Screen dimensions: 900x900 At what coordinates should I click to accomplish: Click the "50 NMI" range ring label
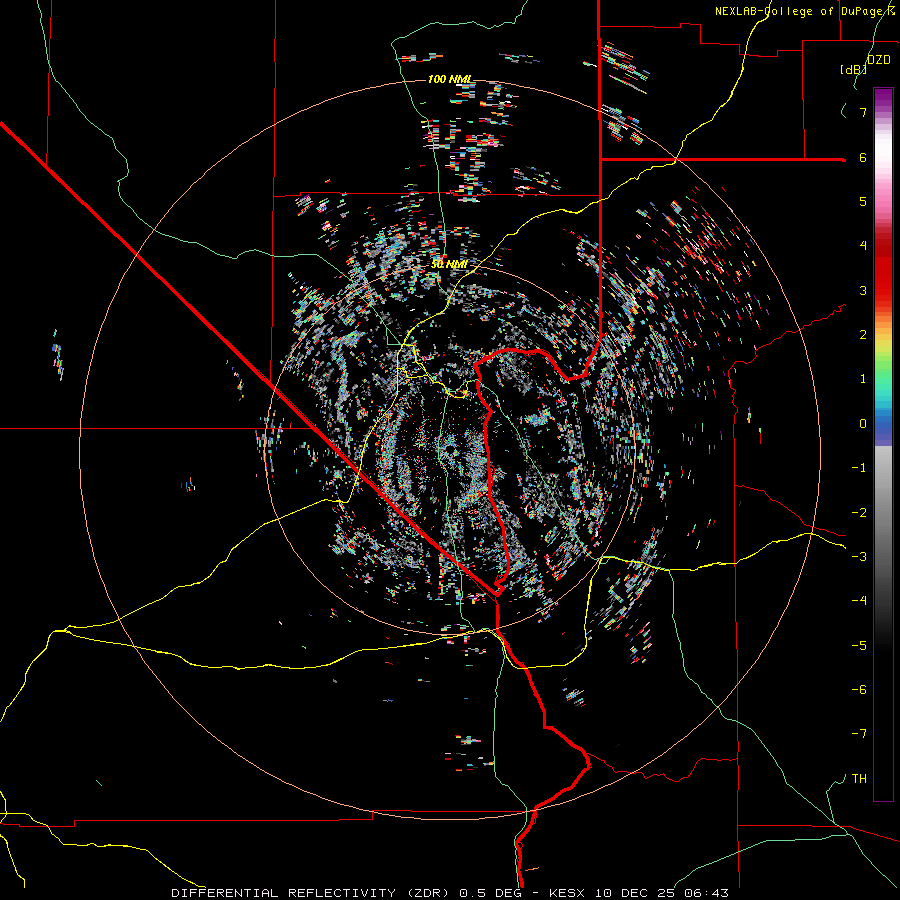(x=449, y=264)
